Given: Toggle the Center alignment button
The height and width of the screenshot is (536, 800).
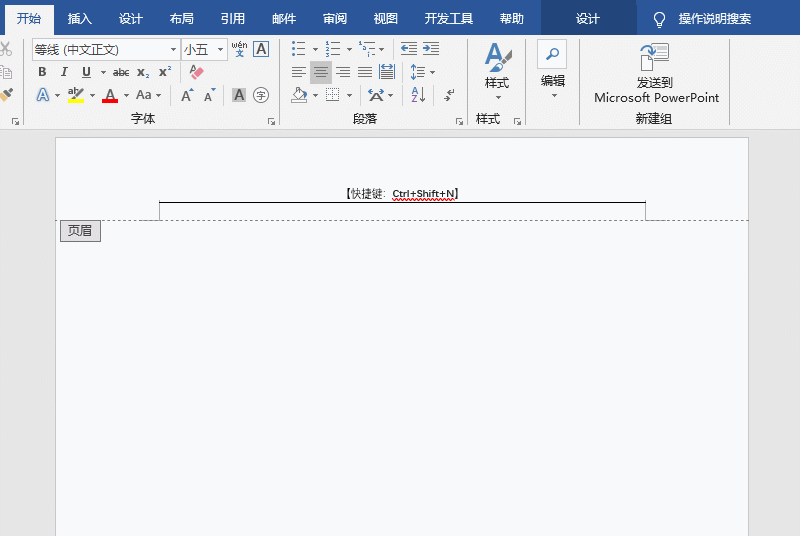Looking at the screenshot, I should pyautogui.click(x=321, y=72).
